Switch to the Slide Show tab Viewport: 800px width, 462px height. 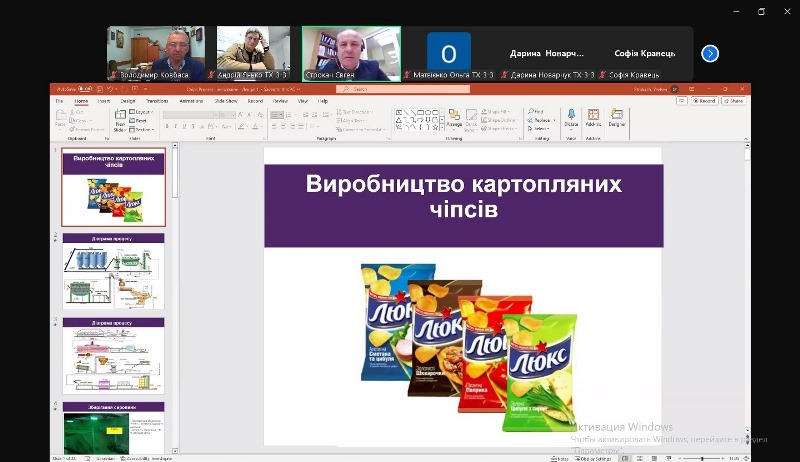pyautogui.click(x=226, y=101)
